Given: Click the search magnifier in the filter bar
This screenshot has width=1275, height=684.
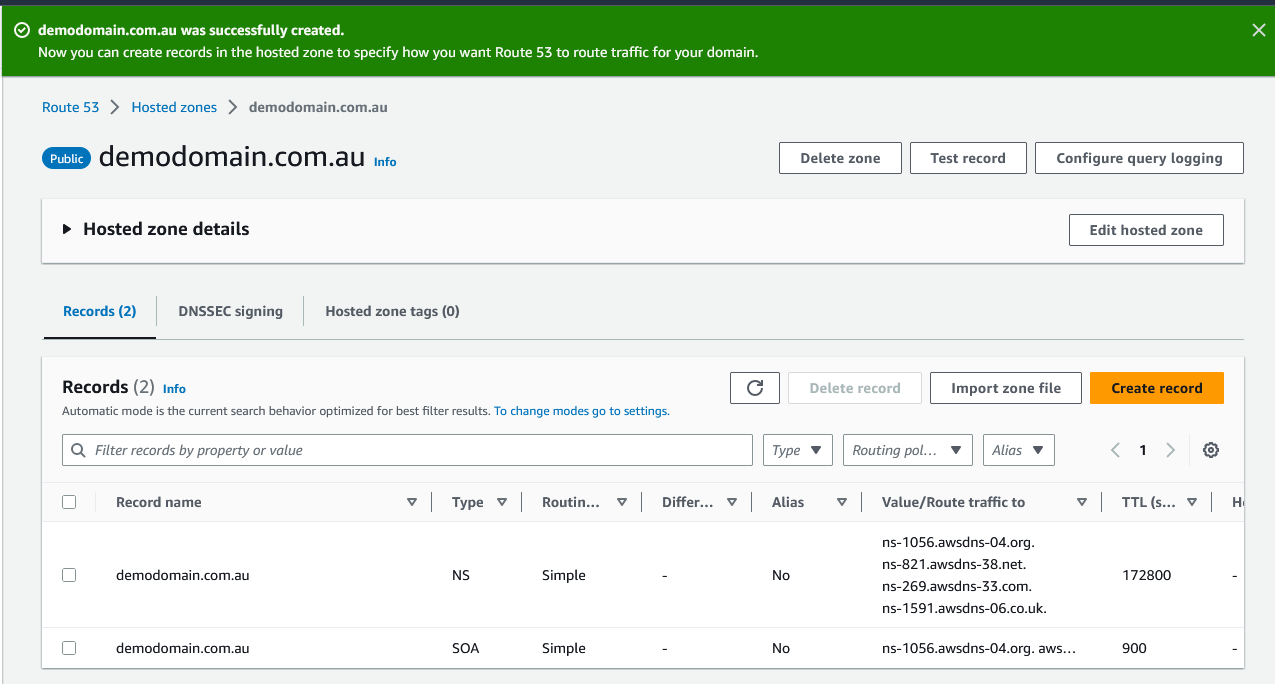Looking at the screenshot, I should coord(78,450).
